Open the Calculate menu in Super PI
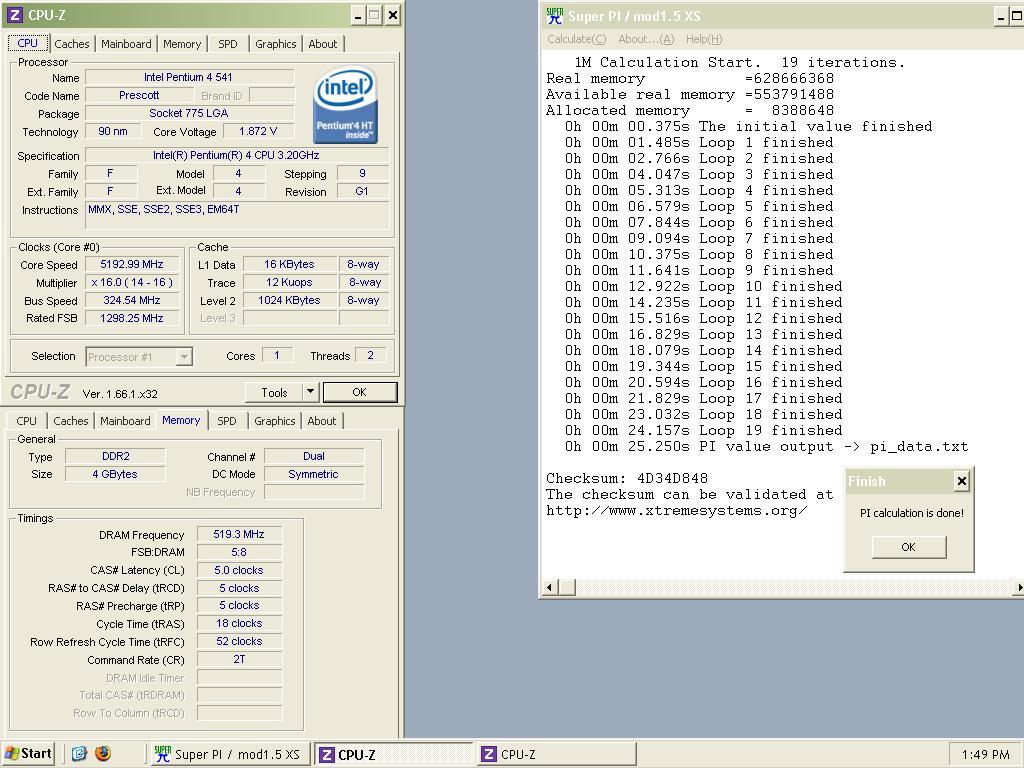 click(577, 39)
